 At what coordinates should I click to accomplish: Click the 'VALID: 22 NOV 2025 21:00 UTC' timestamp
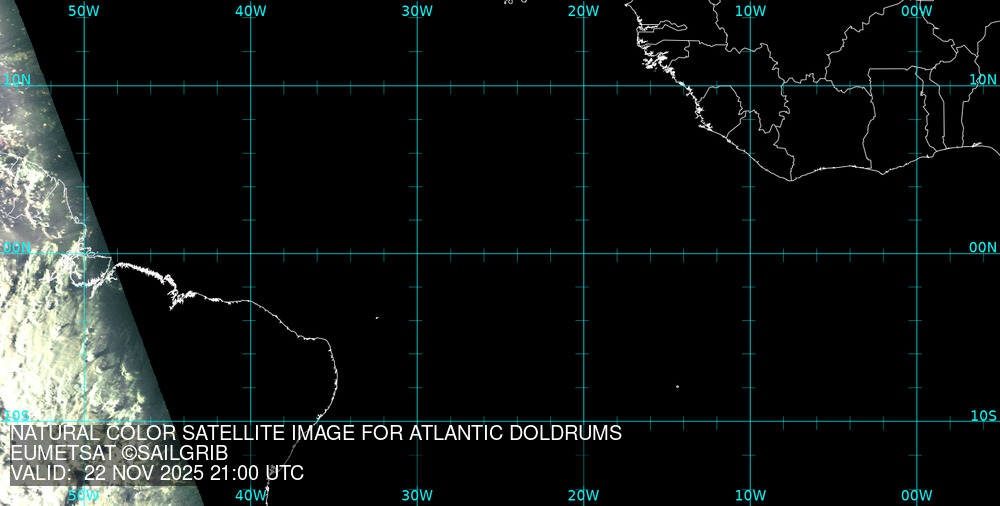(x=157, y=473)
